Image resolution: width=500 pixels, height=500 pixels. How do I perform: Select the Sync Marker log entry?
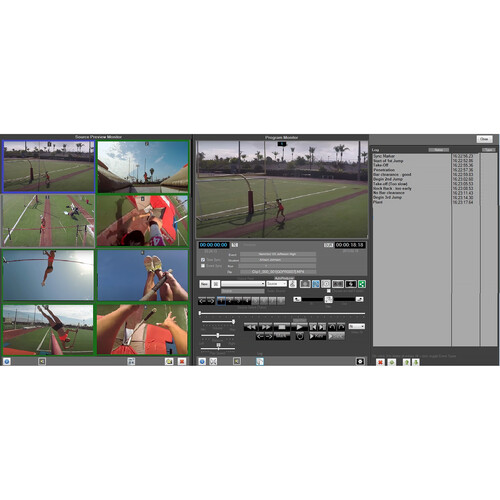(x=384, y=156)
